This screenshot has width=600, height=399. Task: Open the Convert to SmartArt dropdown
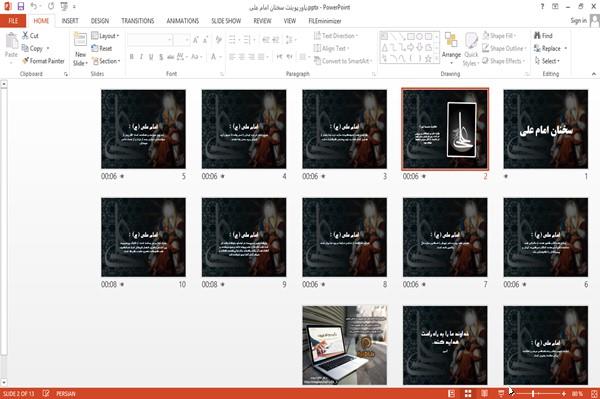[x=343, y=61]
